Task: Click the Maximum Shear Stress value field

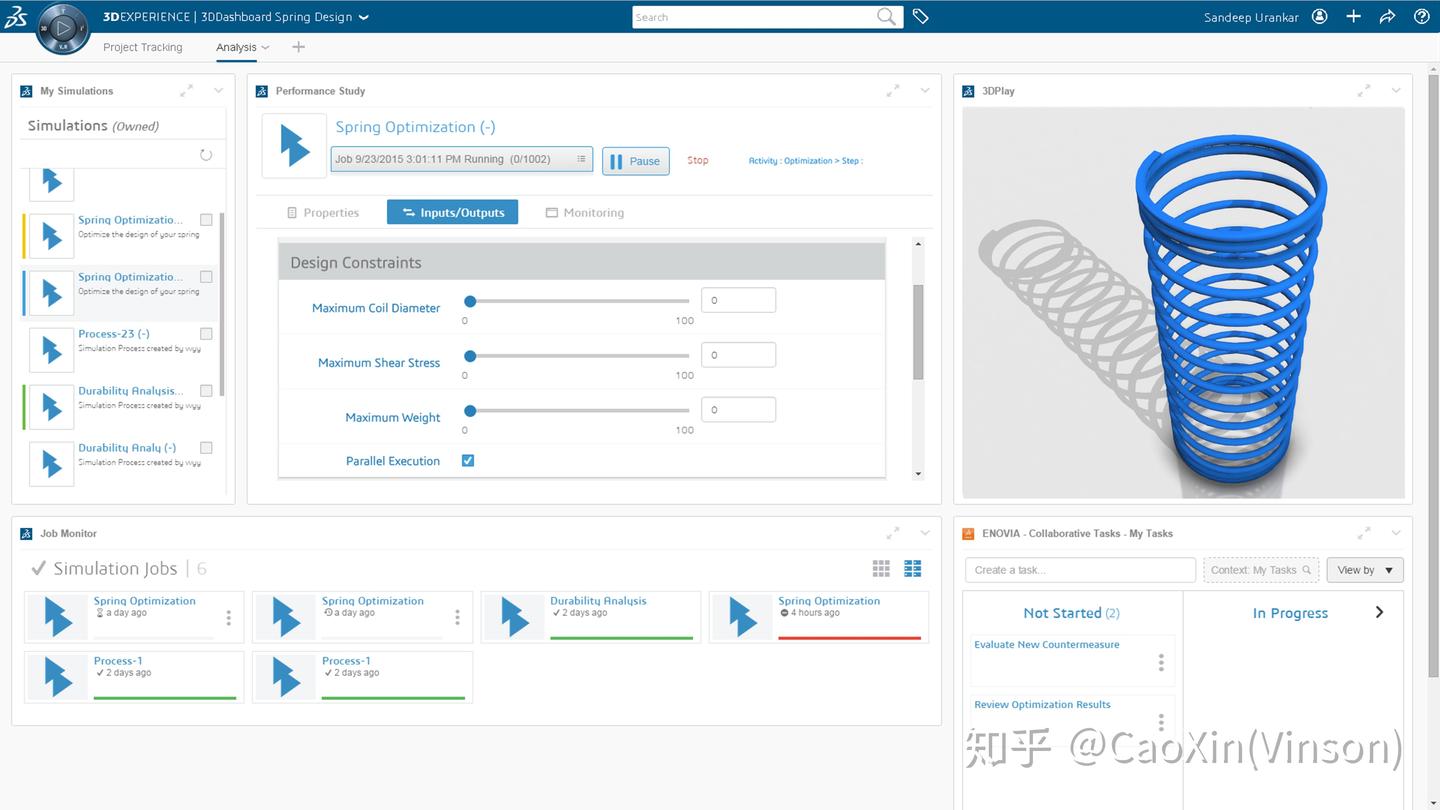Action: coord(738,355)
